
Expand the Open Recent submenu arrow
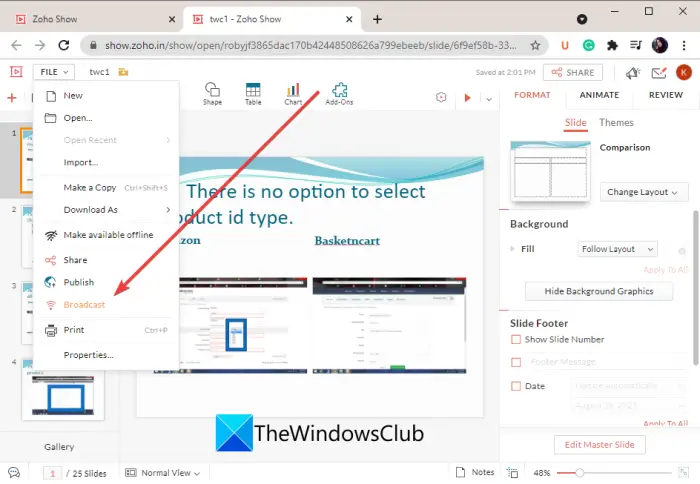[168, 140]
